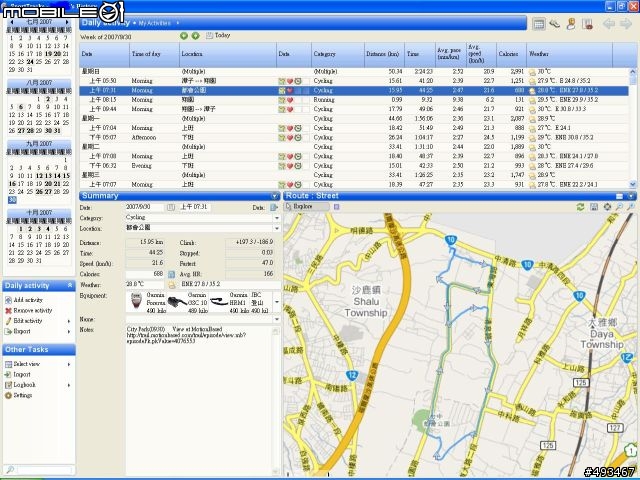
Task: Go to previous week with green arrow
Action: point(184,36)
